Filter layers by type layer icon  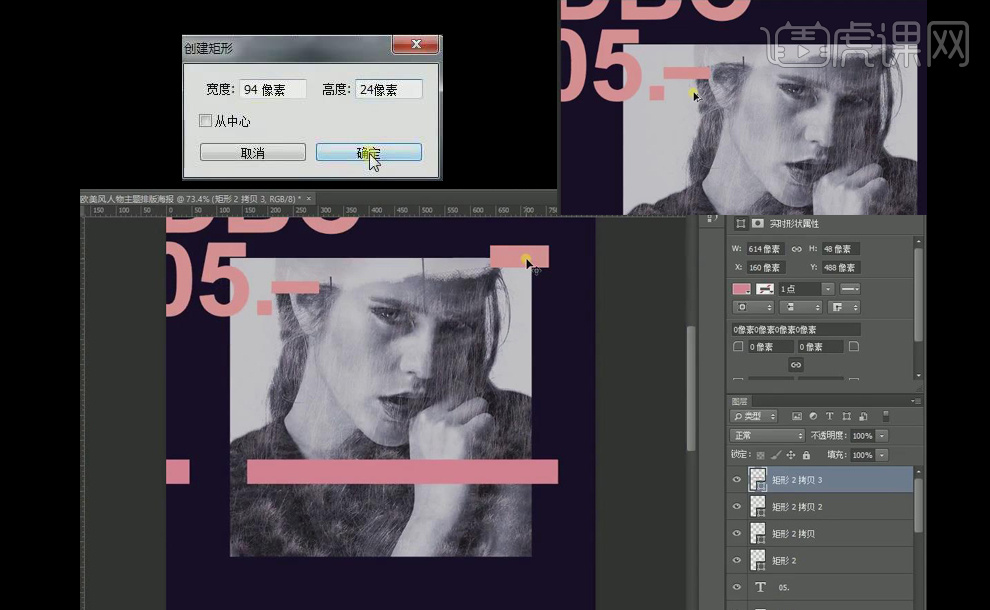830,416
